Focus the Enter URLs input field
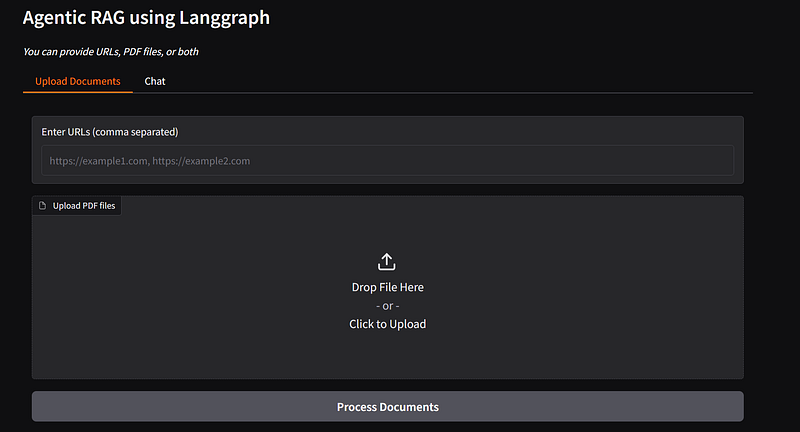 point(388,161)
